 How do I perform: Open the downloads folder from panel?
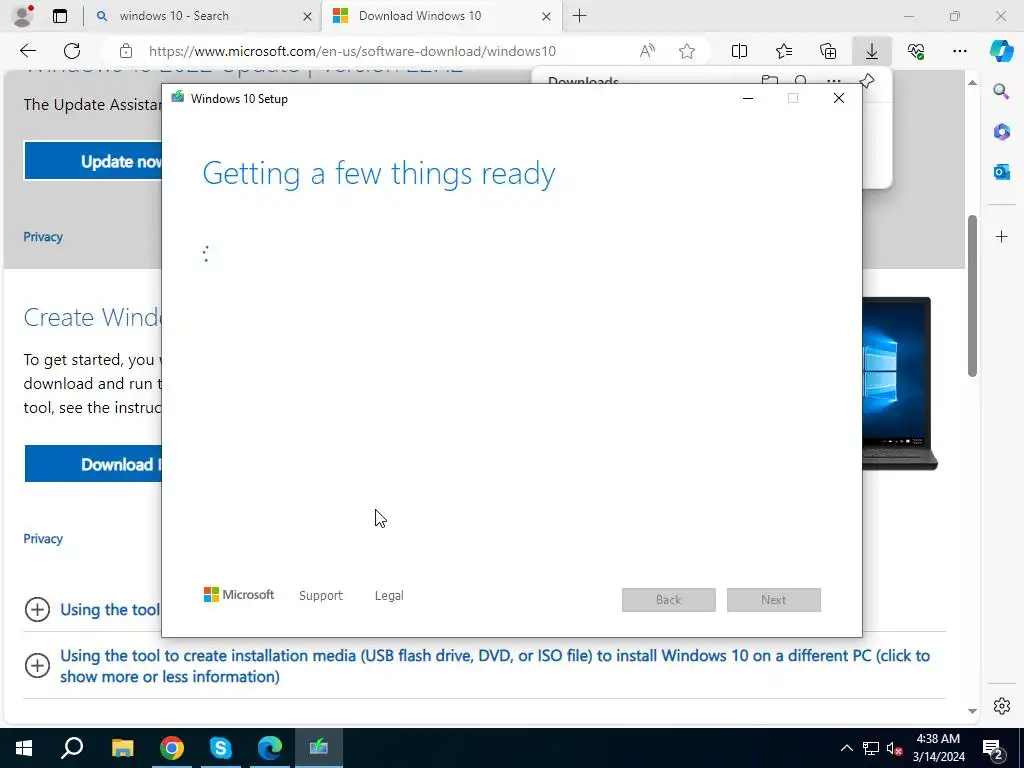coord(770,80)
